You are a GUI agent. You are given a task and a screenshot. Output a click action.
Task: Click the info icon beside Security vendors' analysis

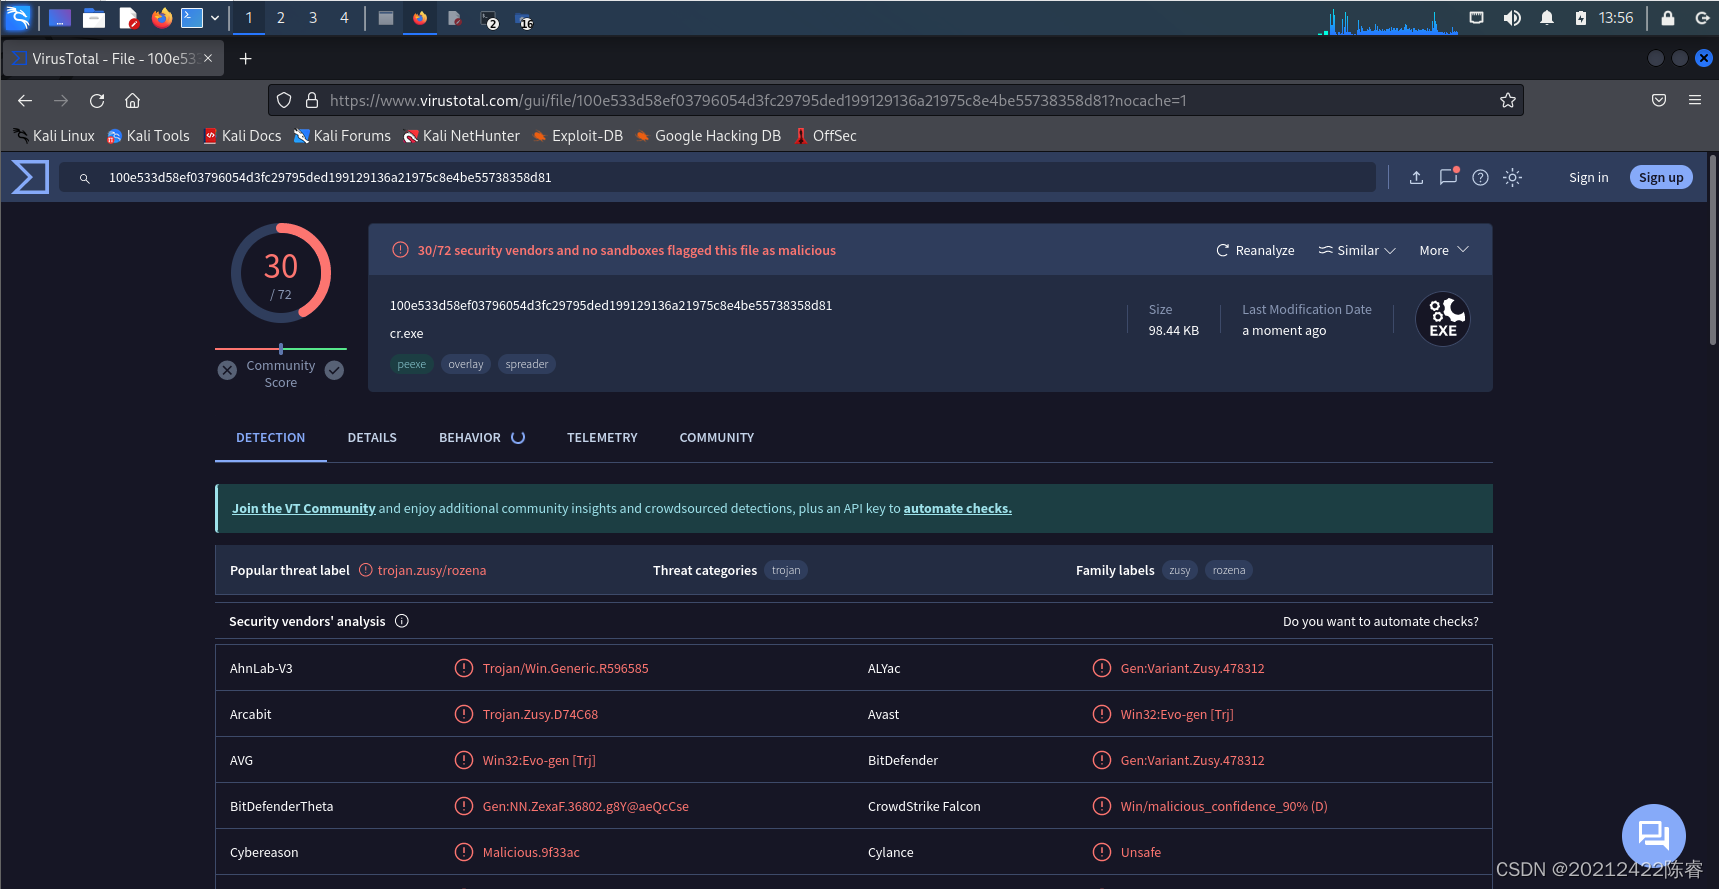point(402,621)
